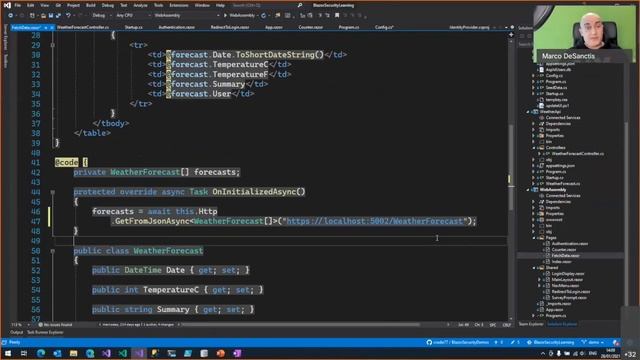Collapse the WebAssembly project node
This screenshot has width=640, height=360.
pos(529,190)
